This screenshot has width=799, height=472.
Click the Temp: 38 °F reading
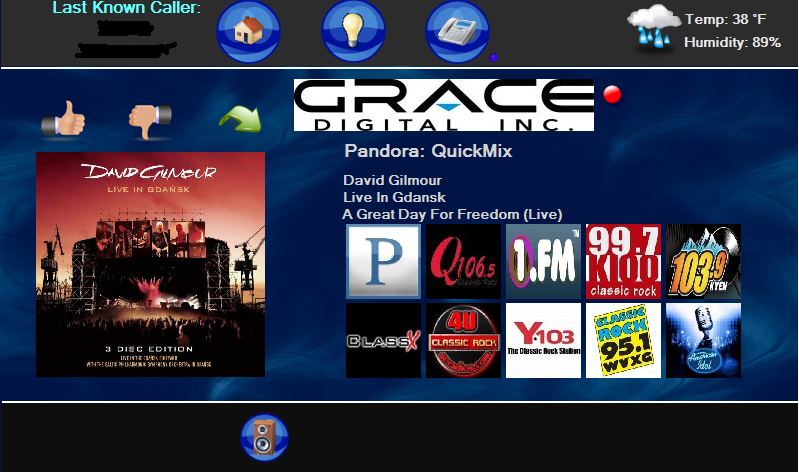[726, 19]
